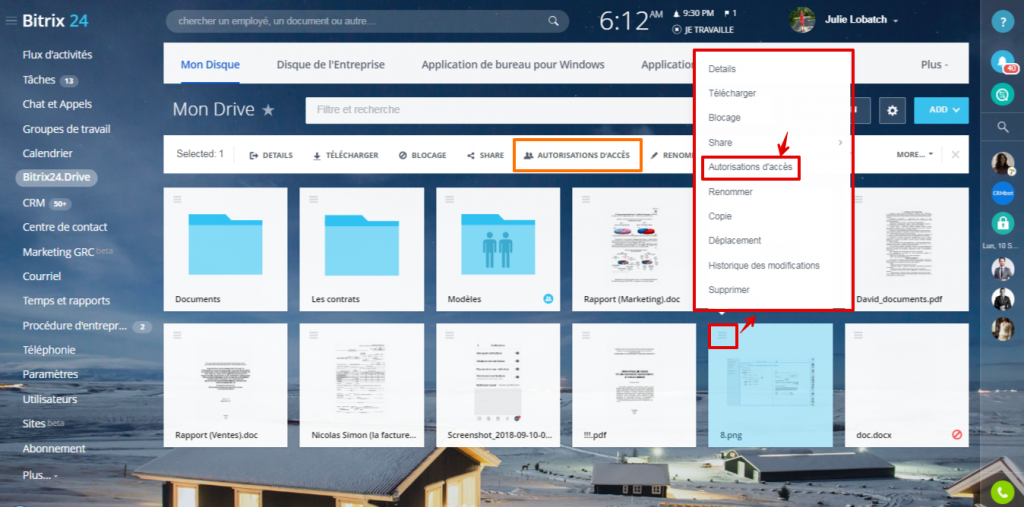Open Calendrier in left sidebar
The image size is (1024, 507).
click(x=47, y=154)
